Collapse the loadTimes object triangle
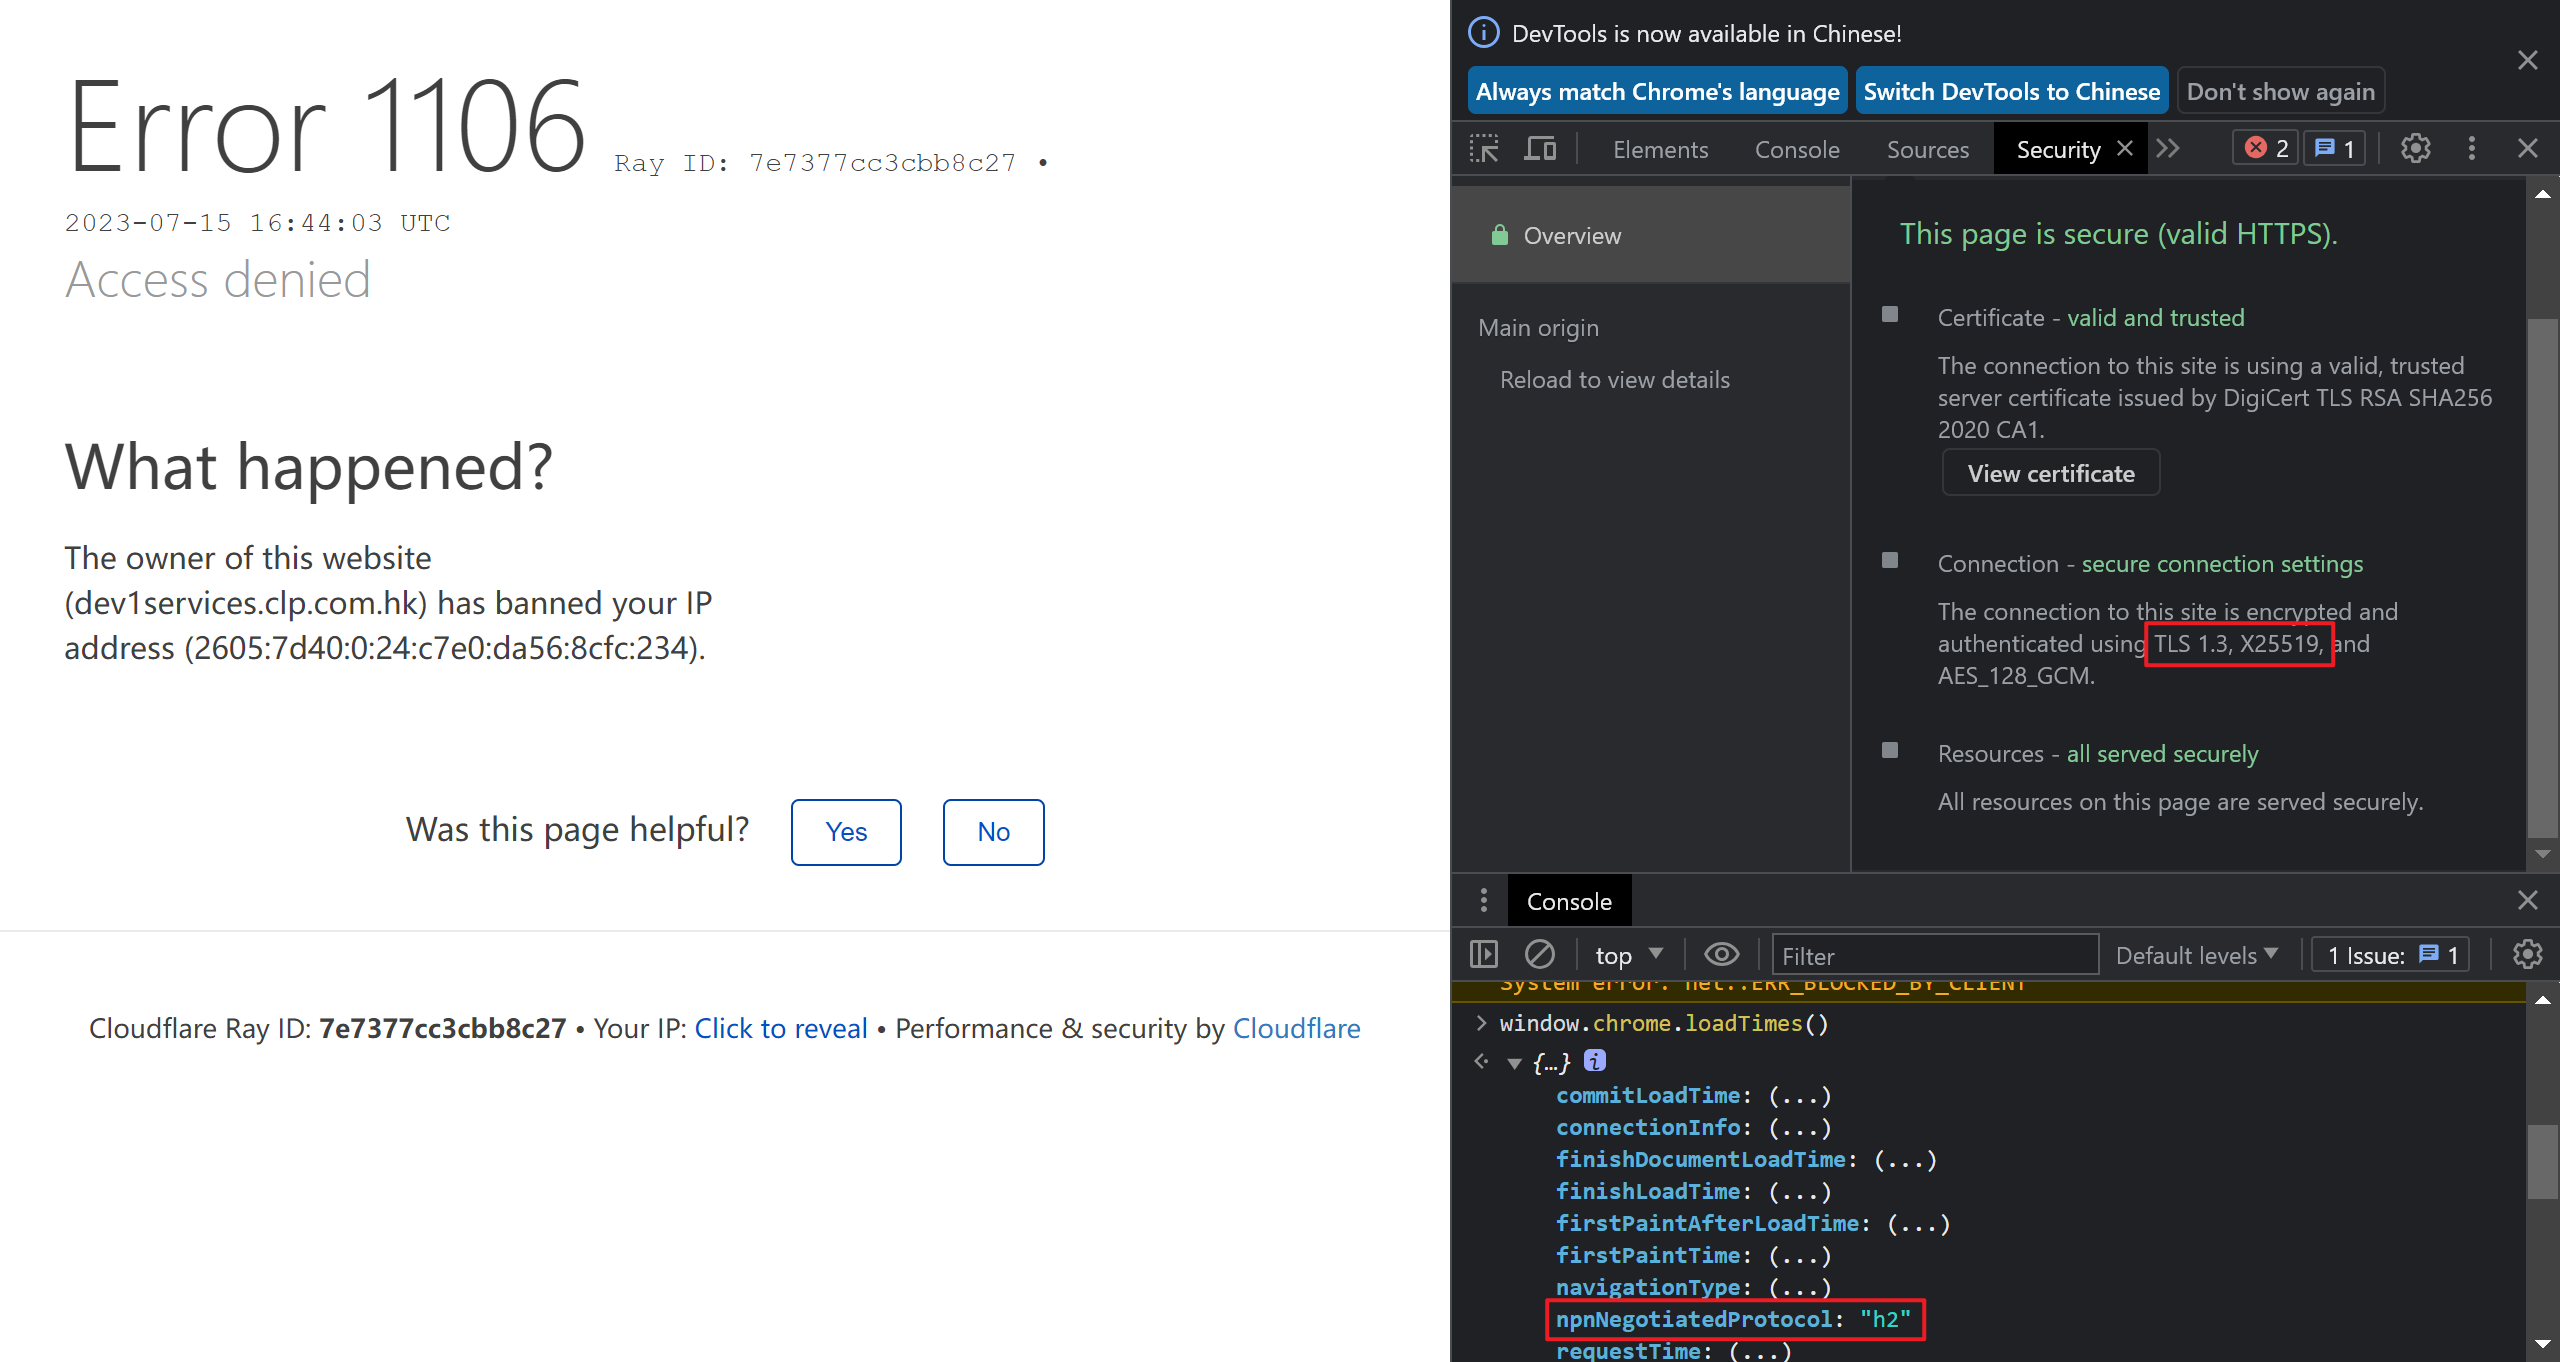2560x1362 pixels. click(x=1514, y=1062)
